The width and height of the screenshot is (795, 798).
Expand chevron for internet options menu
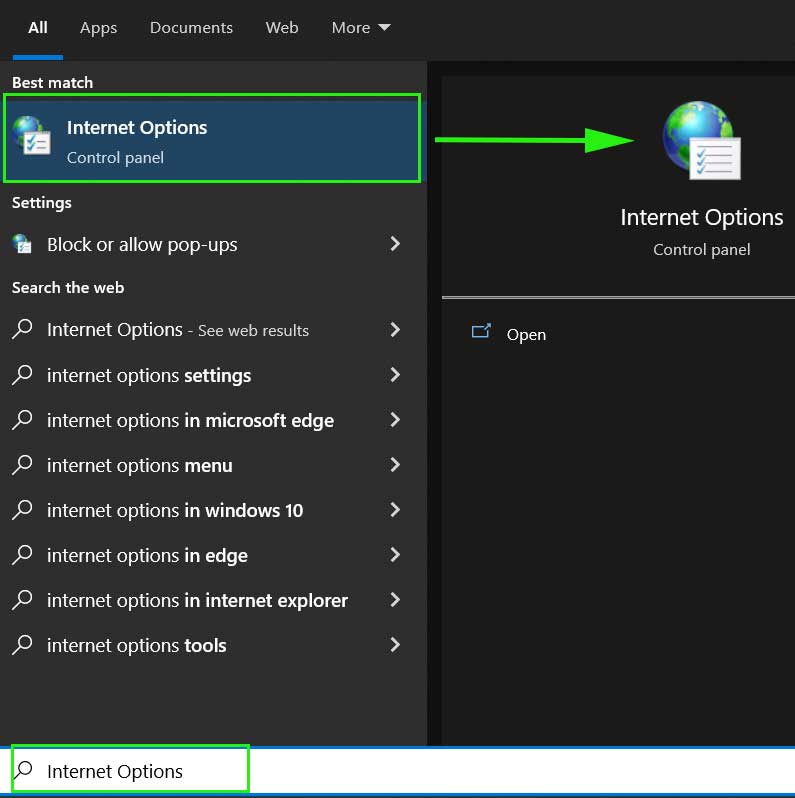394,465
